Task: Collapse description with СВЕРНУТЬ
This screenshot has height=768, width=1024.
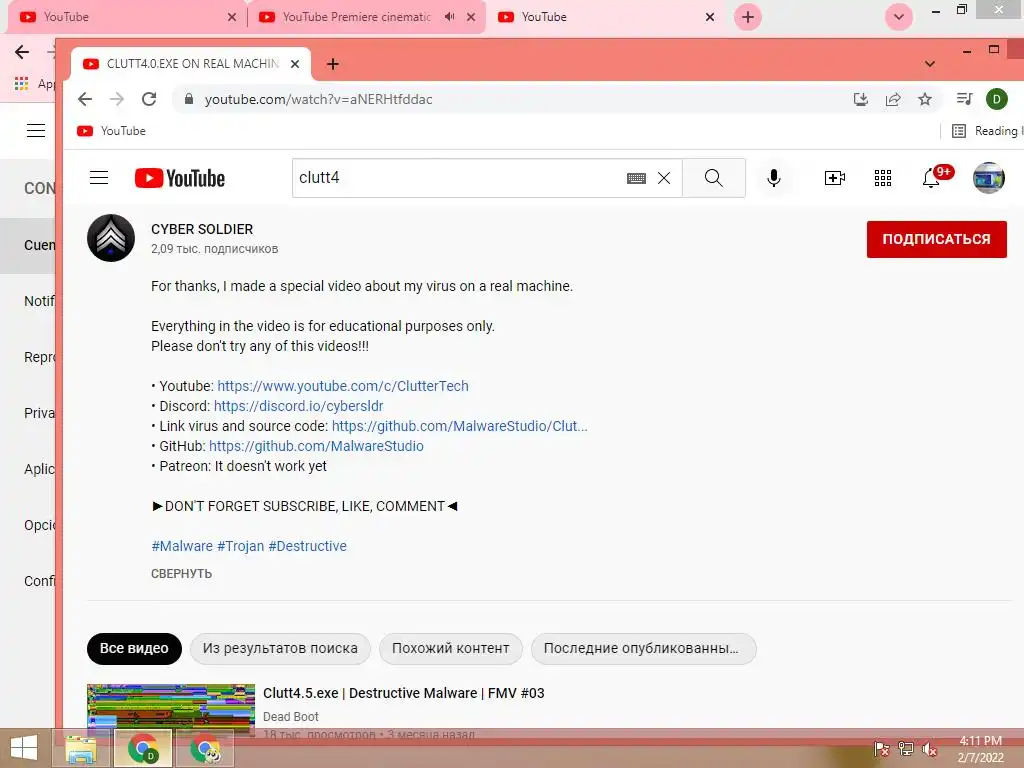Action: coord(182,573)
